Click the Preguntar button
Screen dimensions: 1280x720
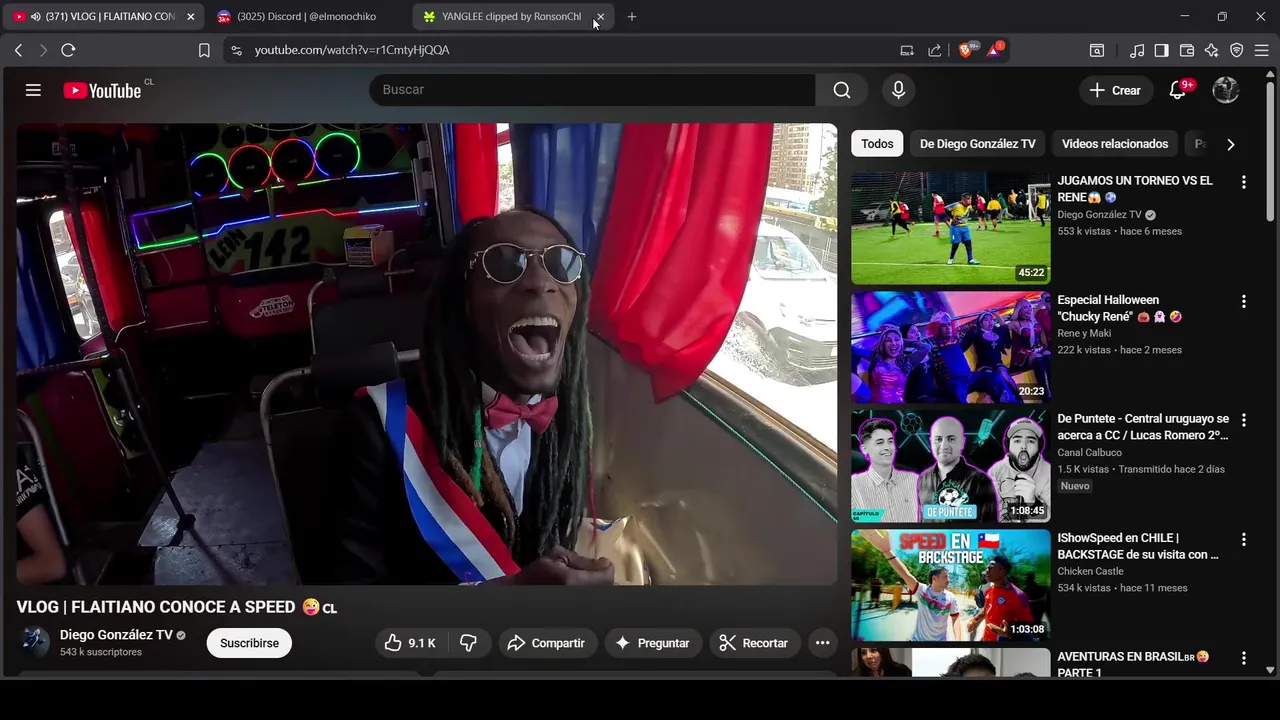point(652,643)
